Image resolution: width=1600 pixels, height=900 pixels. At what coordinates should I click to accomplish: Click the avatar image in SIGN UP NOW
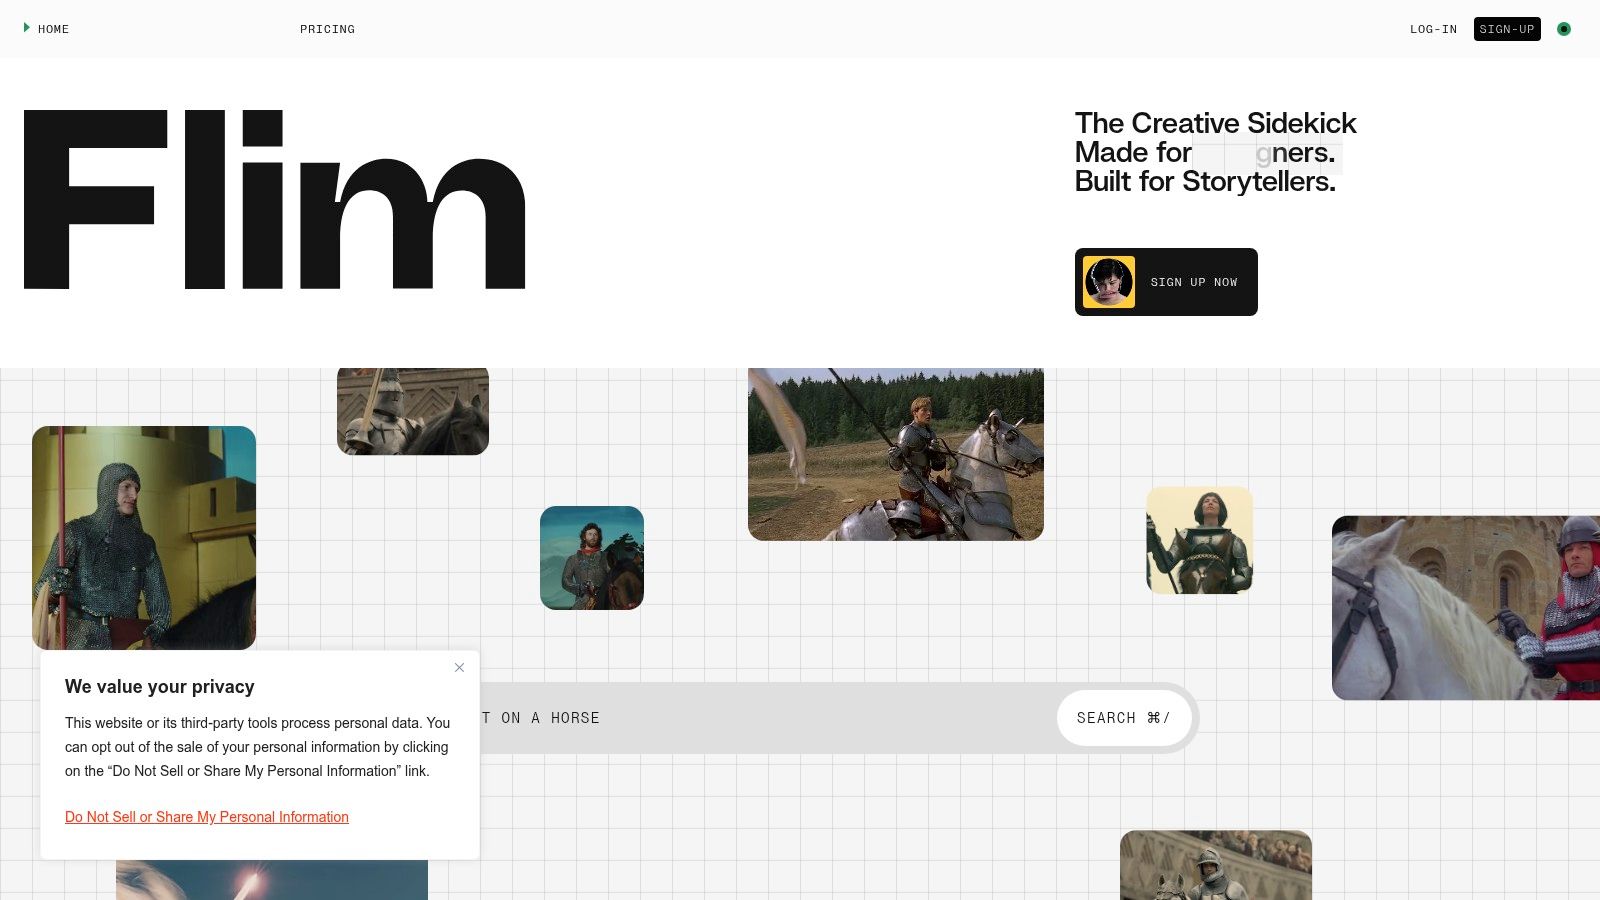coord(1109,282)
